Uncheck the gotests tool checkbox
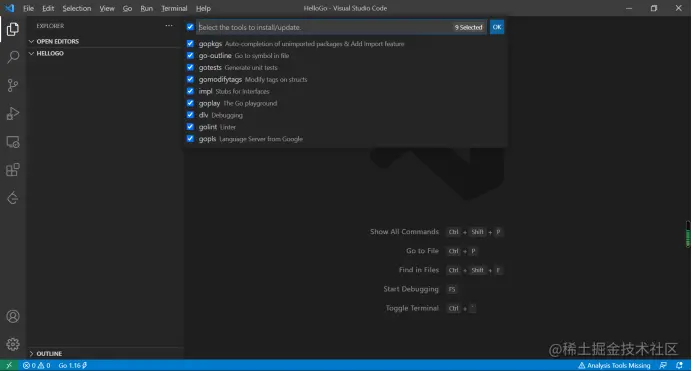The height and width of the screenshot is (371, 692). 190,67
